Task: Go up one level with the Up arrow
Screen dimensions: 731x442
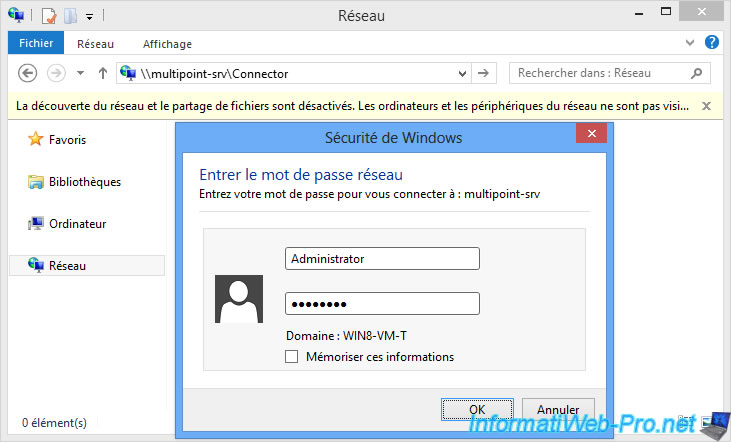Action: 103,73
